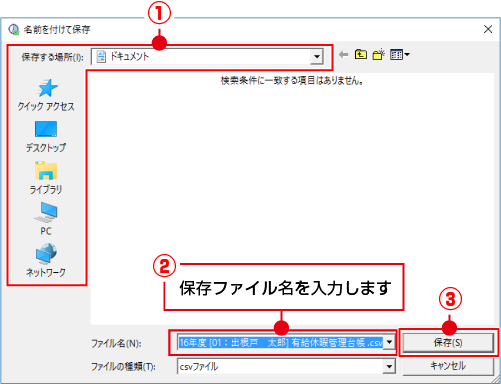This screenshot has width=501, height=384.
Task: Select the Desktop (デスクトップ) shortcut
Action: click(x=46, y=137)
